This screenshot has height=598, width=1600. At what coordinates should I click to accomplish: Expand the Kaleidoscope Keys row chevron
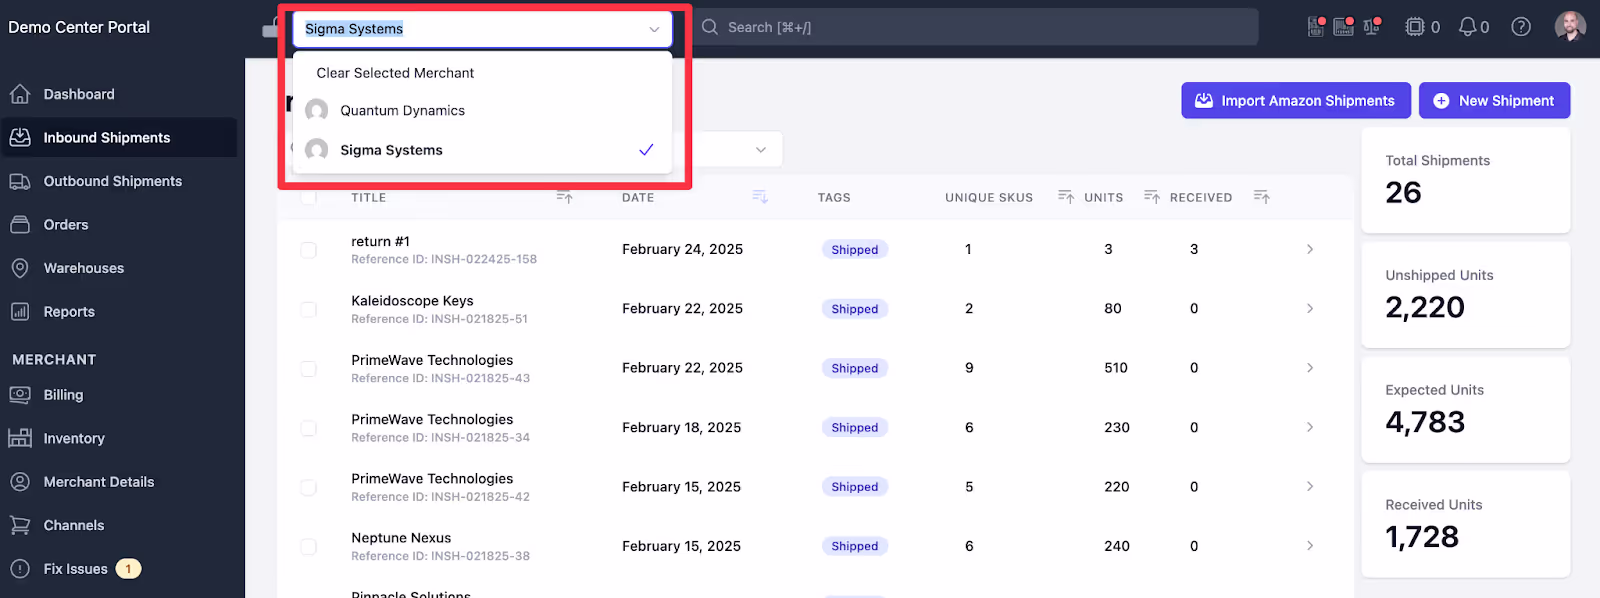pos(1310,308)
